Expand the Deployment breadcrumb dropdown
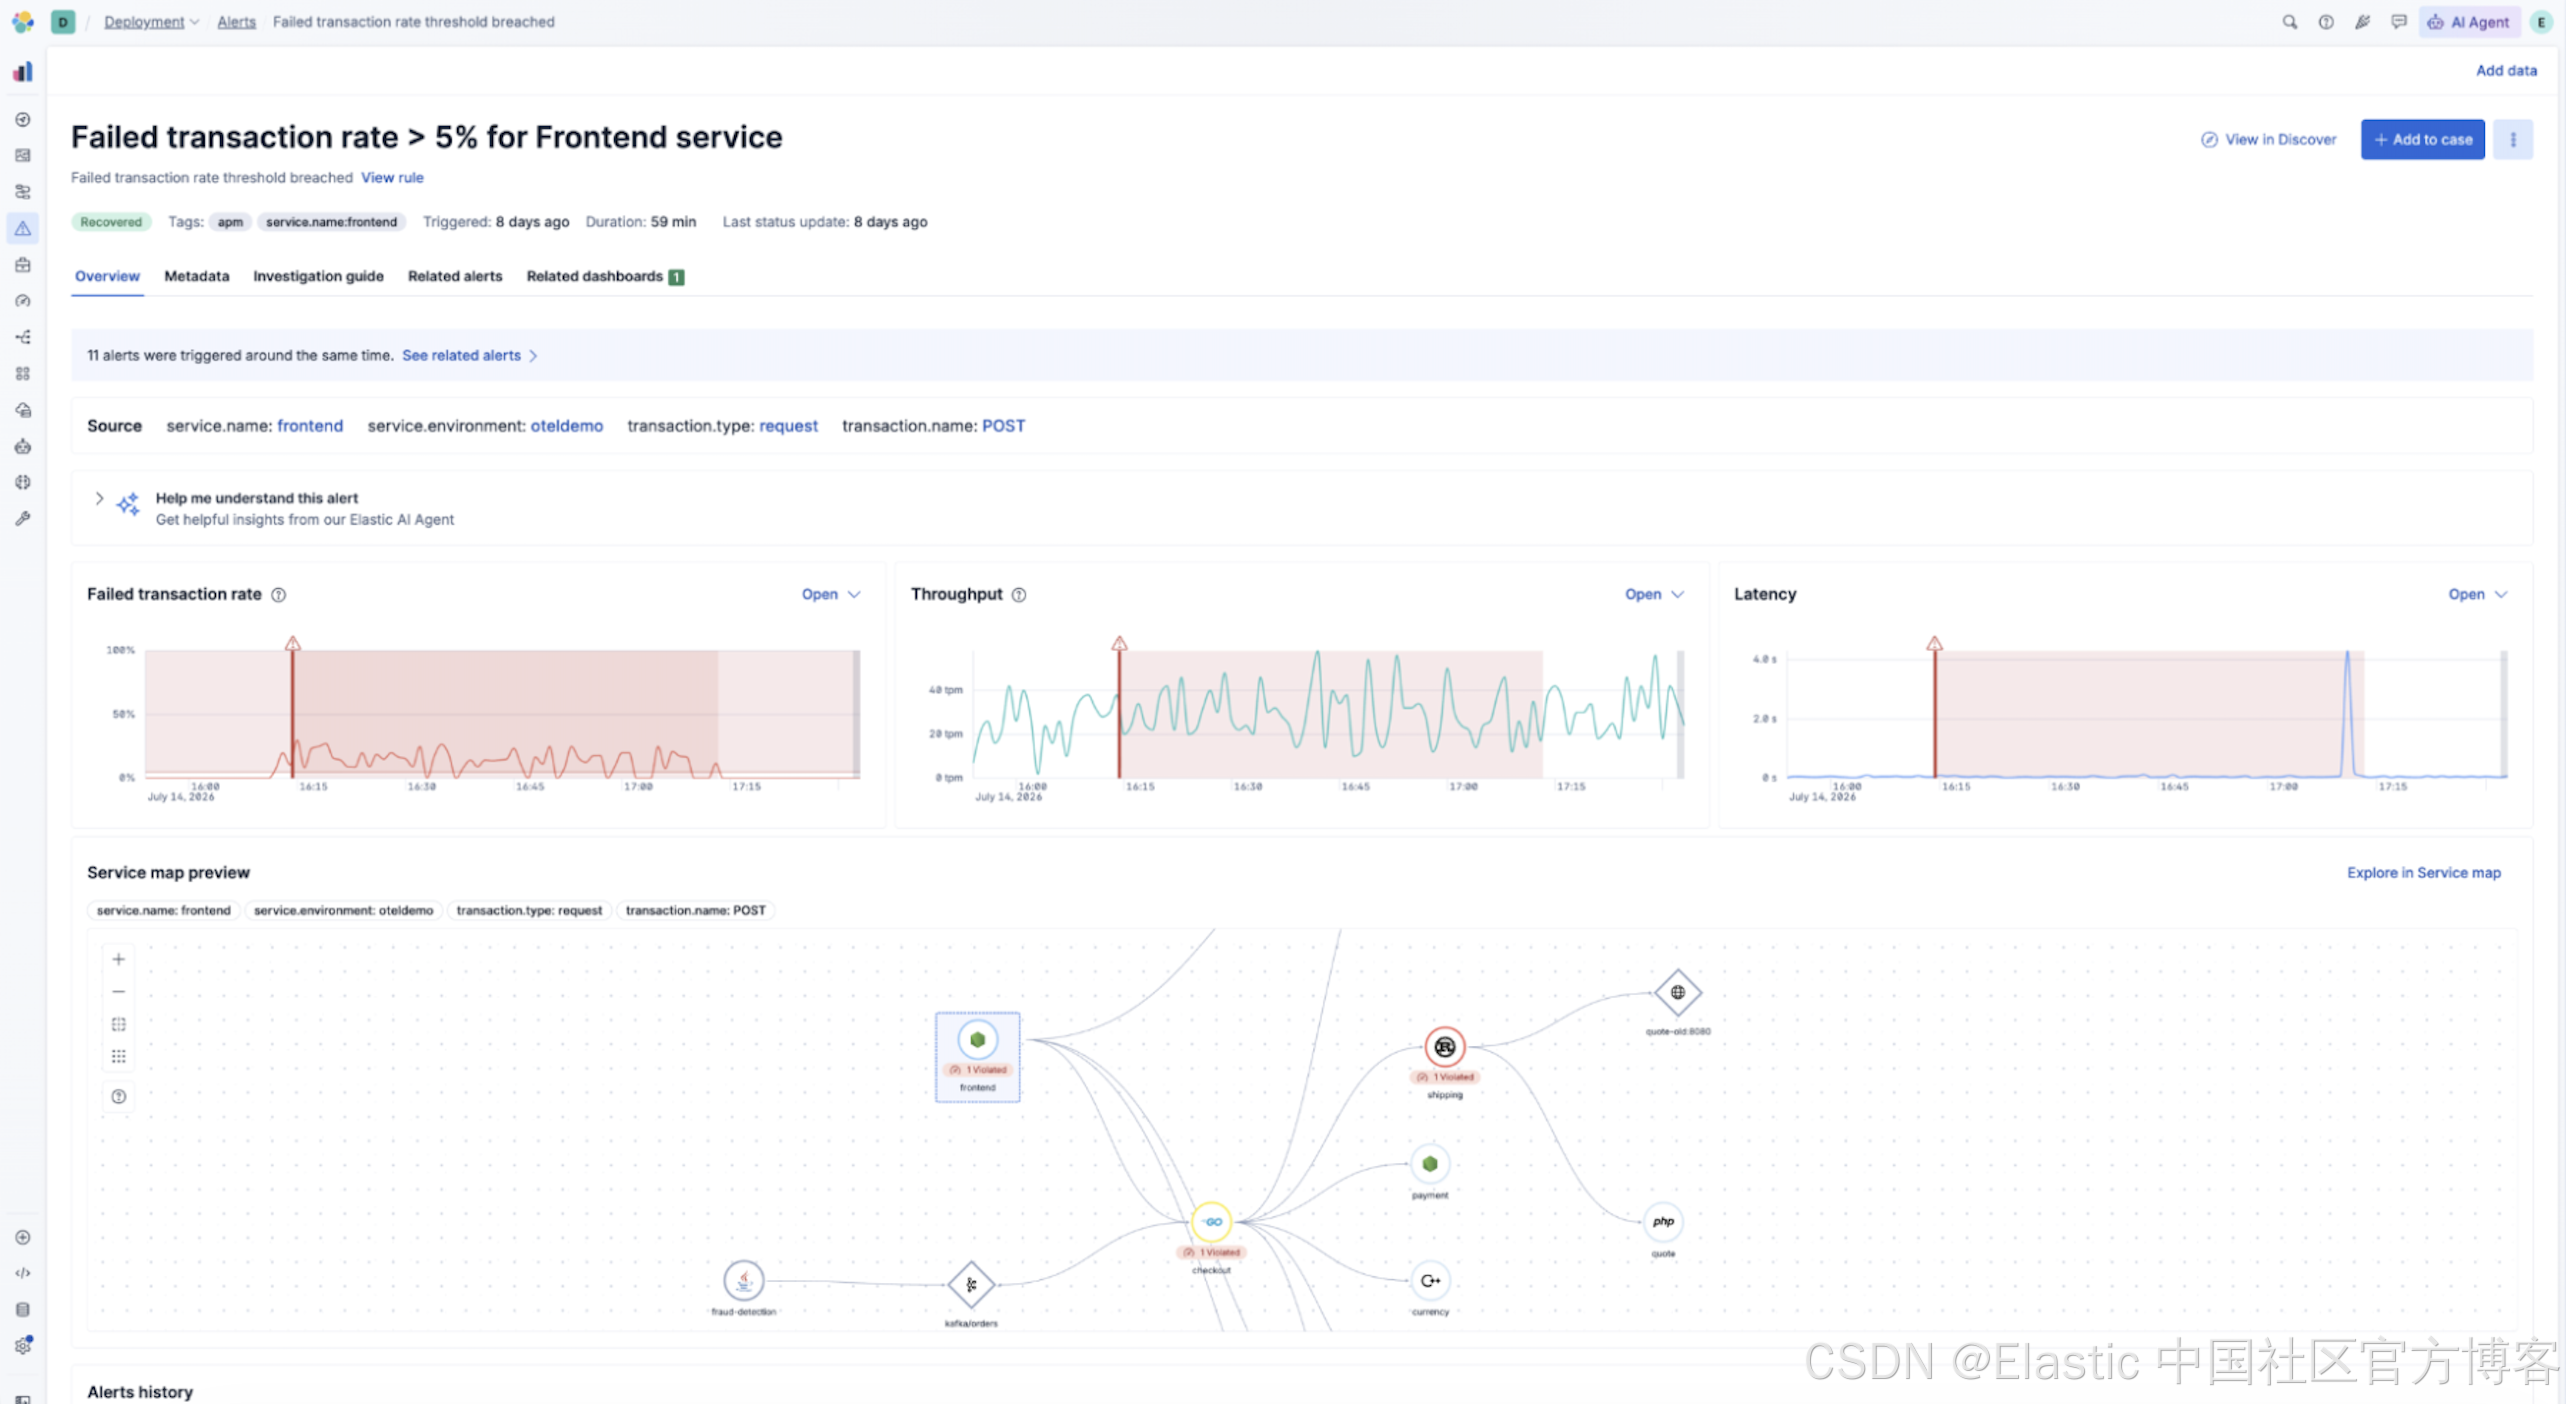 (x=151, y=22)
